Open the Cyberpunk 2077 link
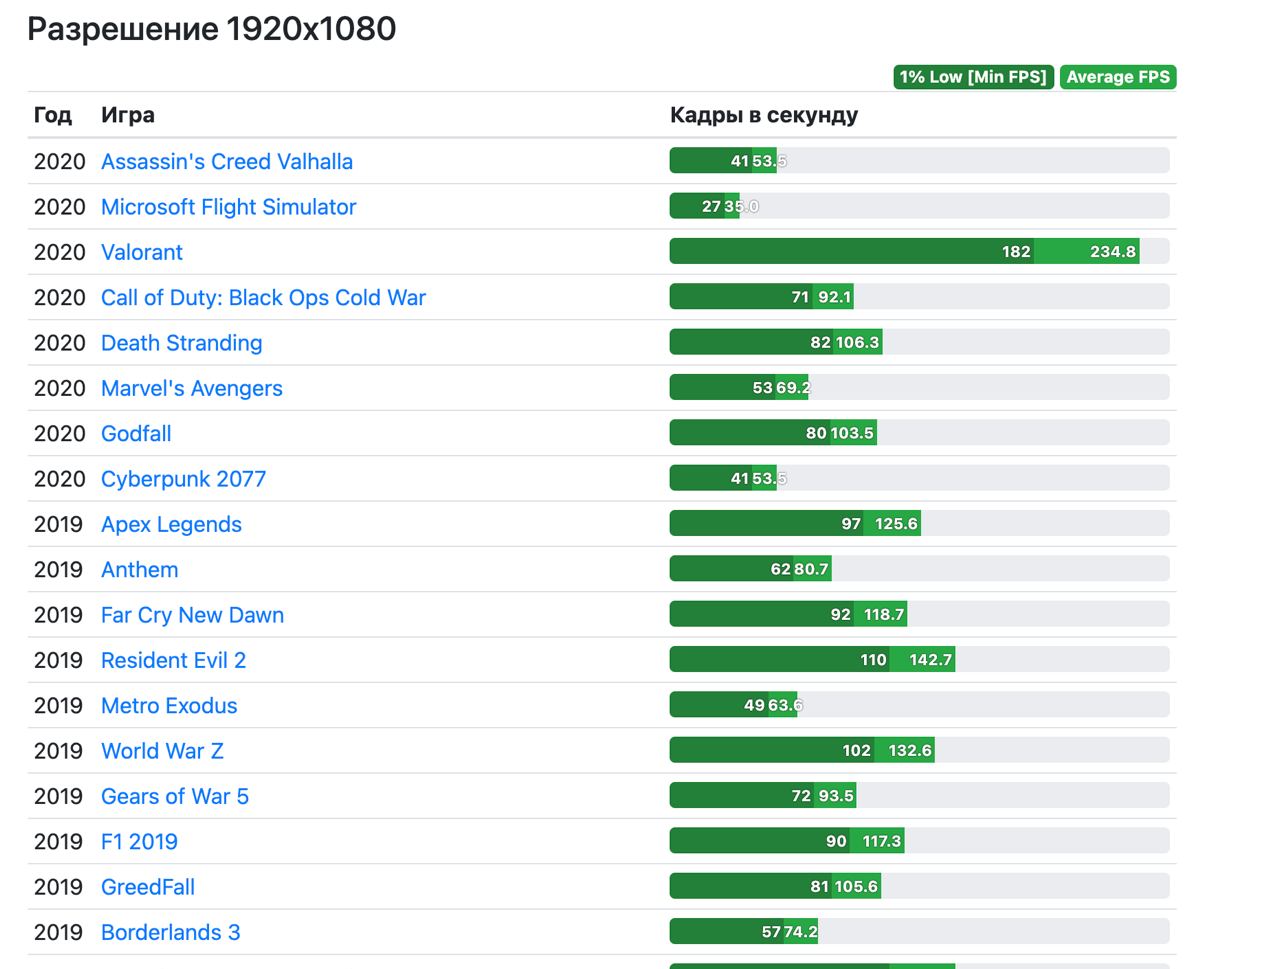This screenshot has height=969, width=1280. tap(184, 479)
